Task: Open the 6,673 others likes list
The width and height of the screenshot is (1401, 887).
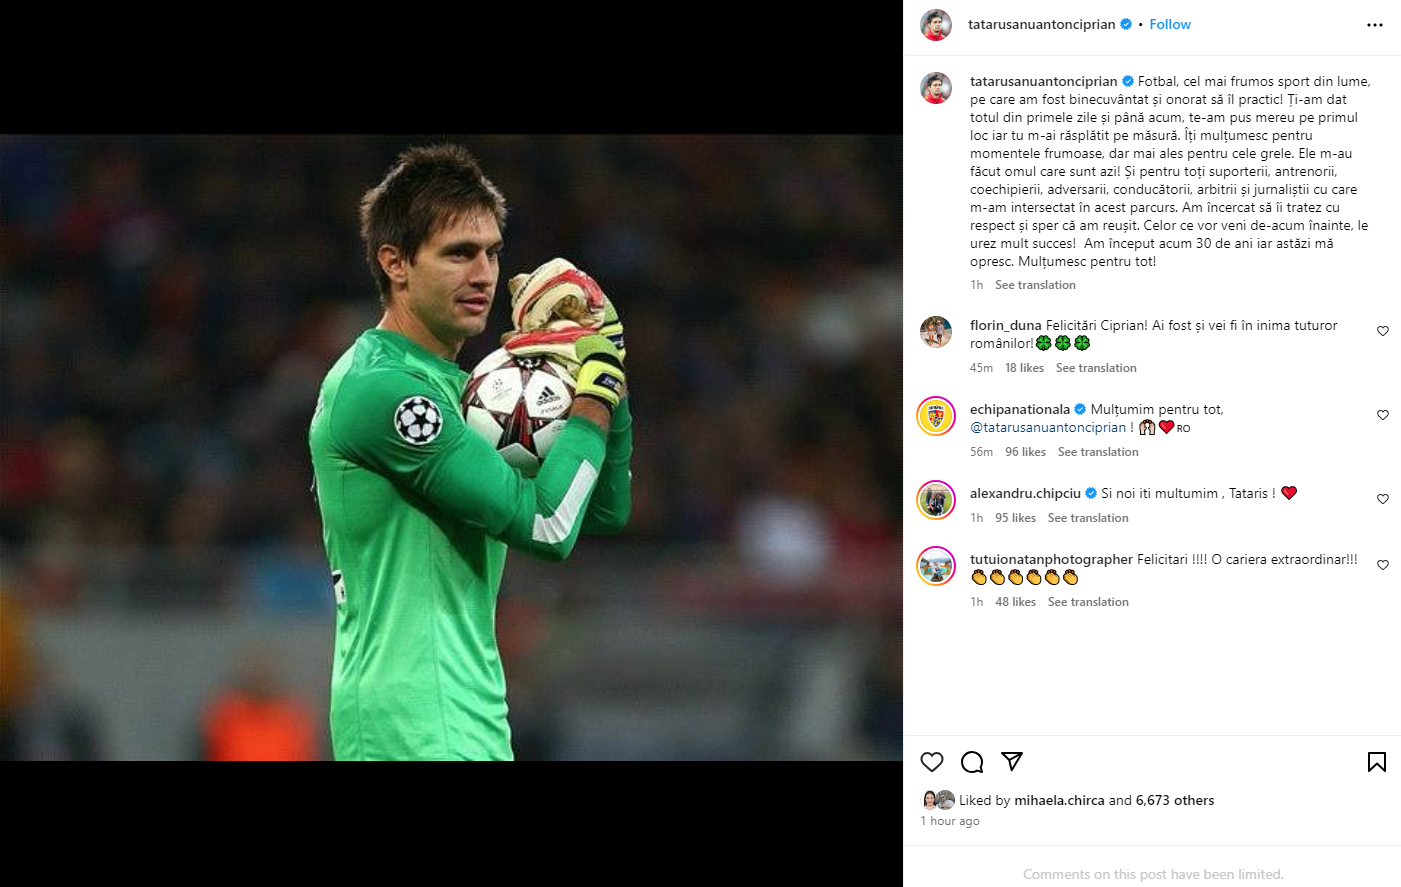Action: pos(1175,800)
